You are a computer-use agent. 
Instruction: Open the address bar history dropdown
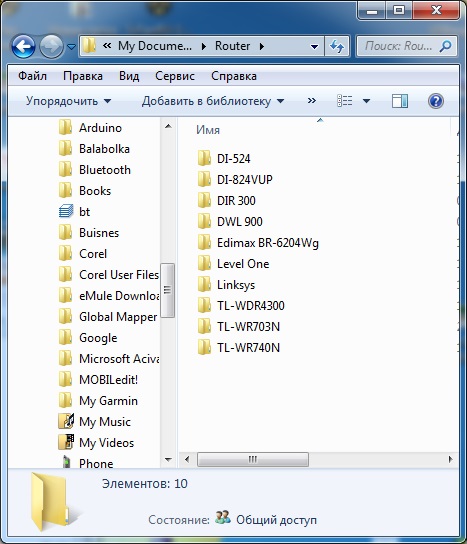click(314, 46)
